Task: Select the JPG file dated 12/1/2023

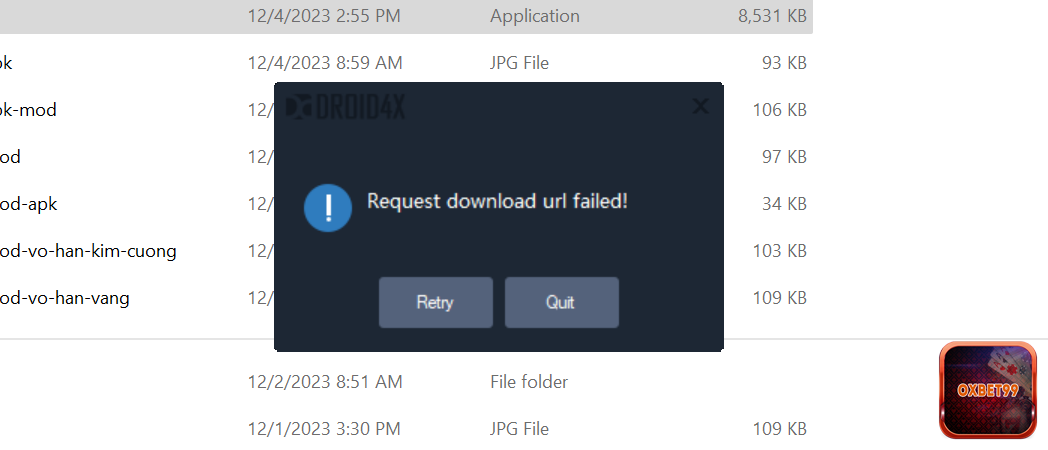Action: (x=519, y=429)
